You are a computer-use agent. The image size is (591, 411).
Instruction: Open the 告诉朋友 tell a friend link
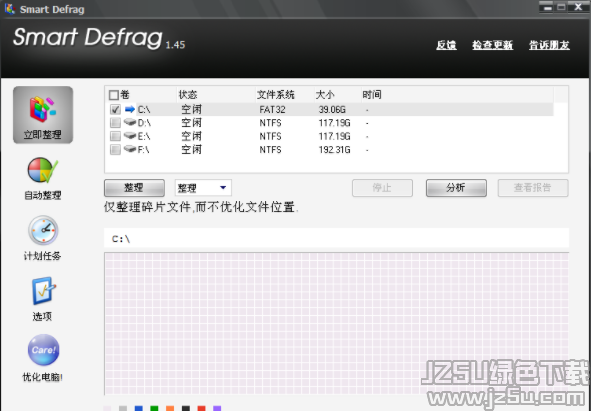click(549, 45)
